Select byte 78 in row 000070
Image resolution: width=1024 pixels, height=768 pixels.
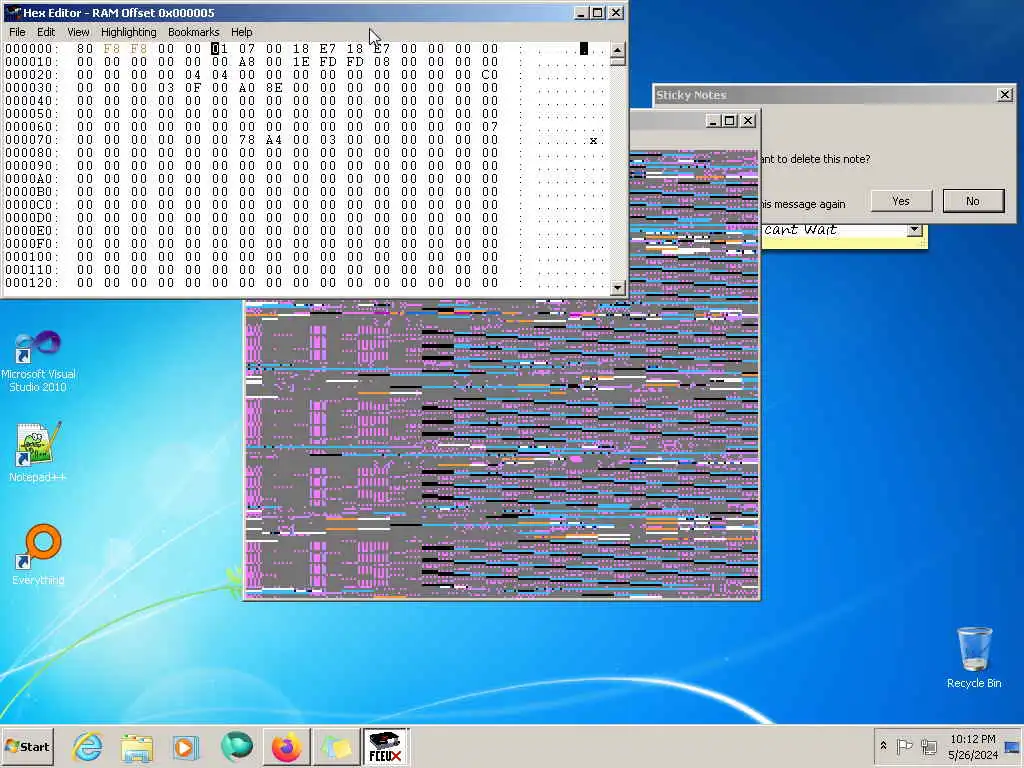coord(247,140)
